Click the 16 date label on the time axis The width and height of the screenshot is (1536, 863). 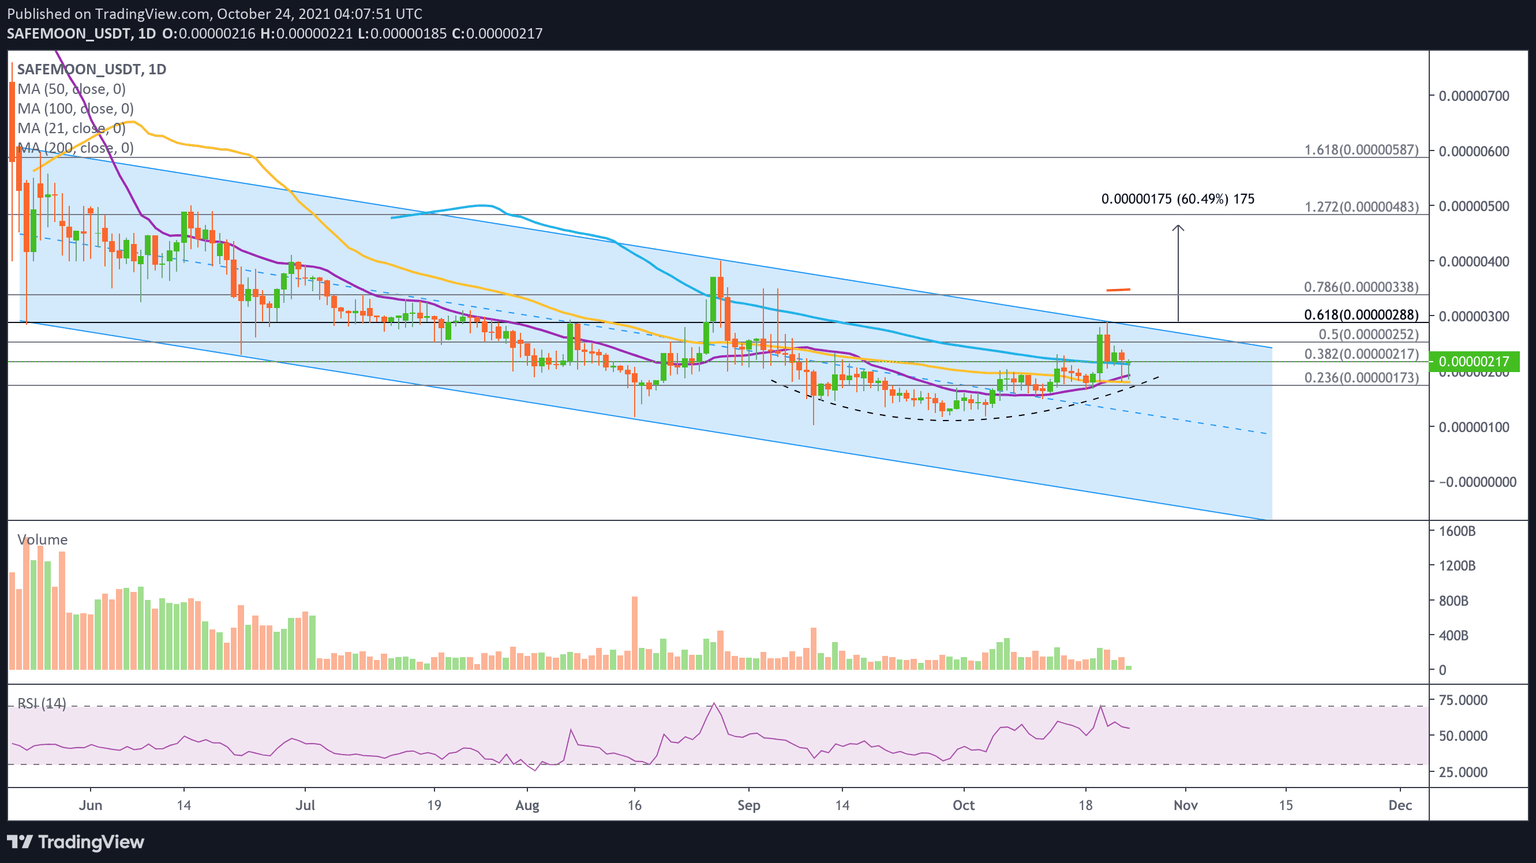click(x=634, y=805)
